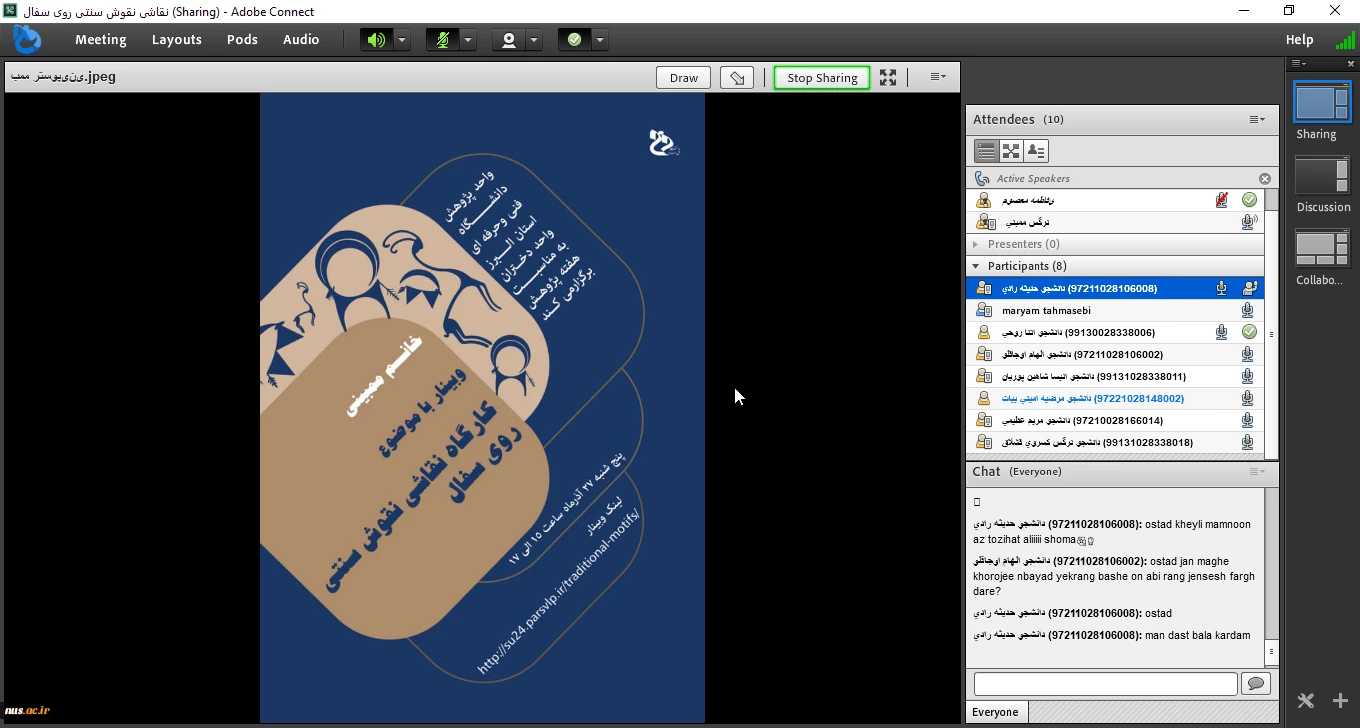The image size is (1360, 728).
Task: Toggle the muted microphone button
Action: (x=441, y=40)
